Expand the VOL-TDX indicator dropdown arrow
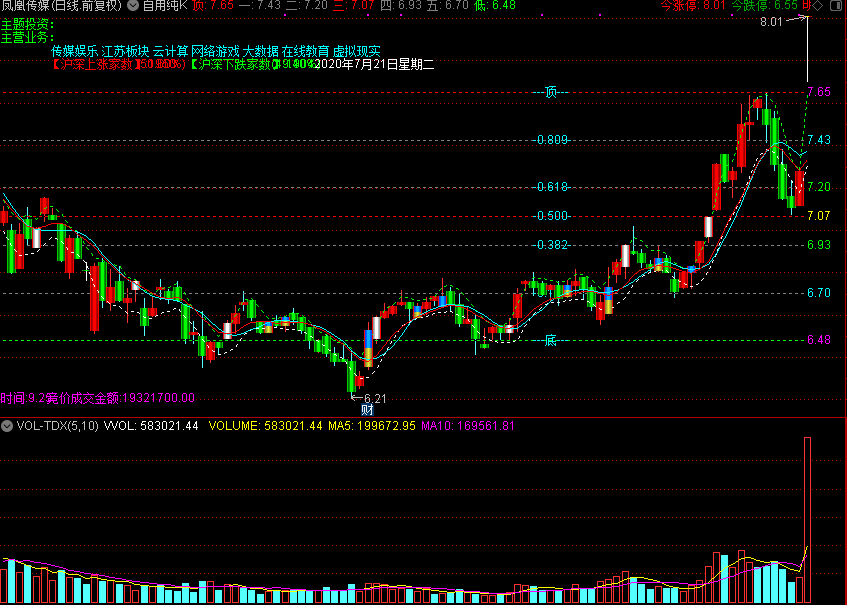 7,426
